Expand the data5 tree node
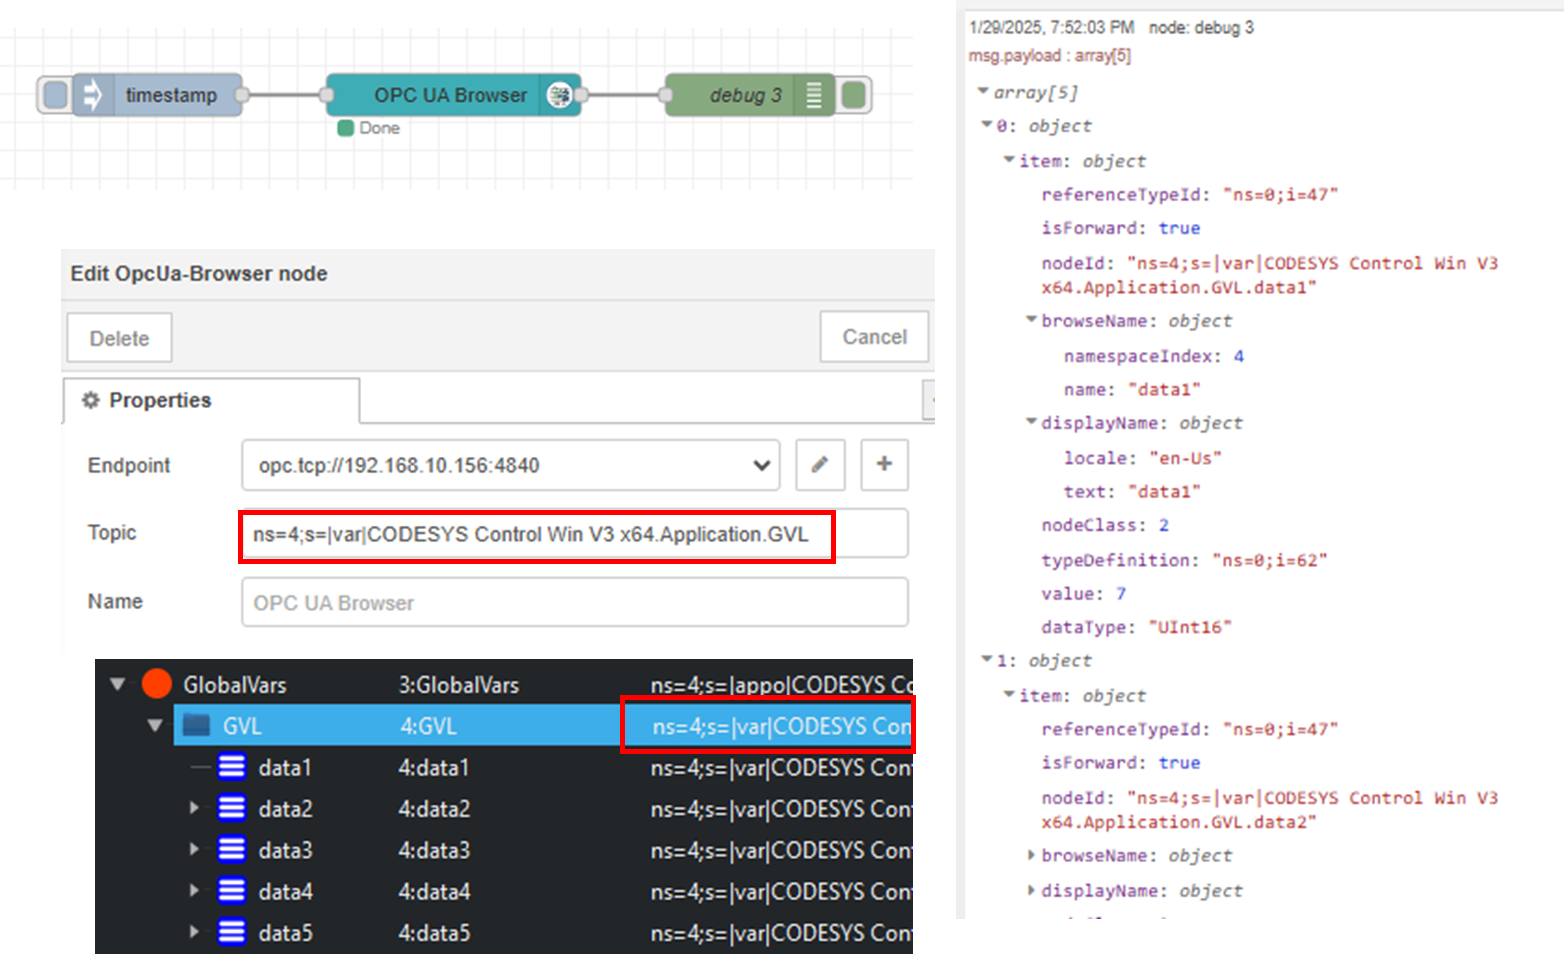 click(x=194, y=932)
